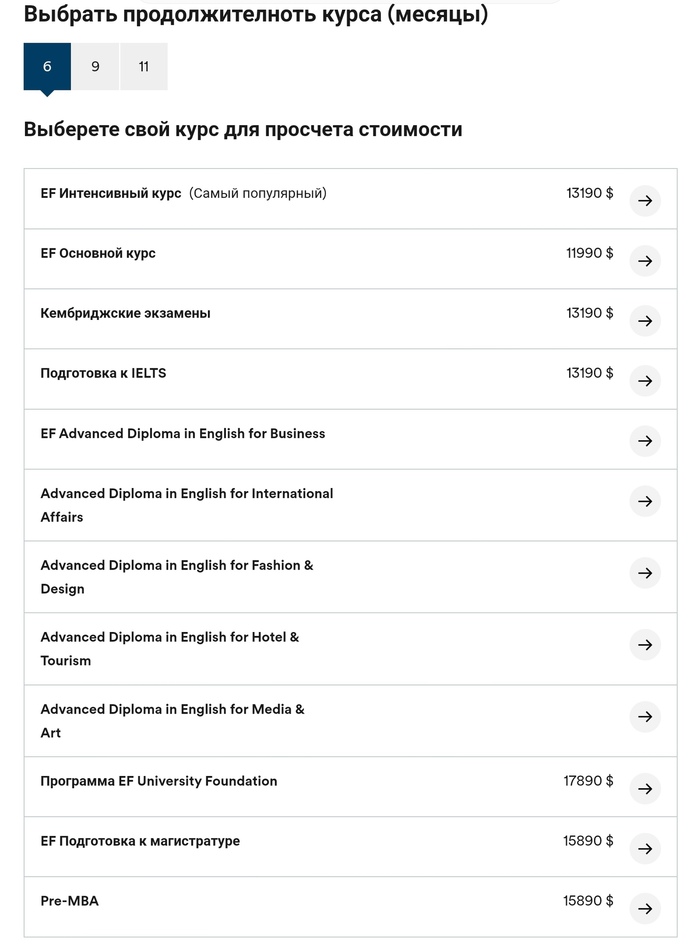The width and height of the screenshot is (700, 948).
Task: Open arrow next to EF Основной курс
Action: 645,261
